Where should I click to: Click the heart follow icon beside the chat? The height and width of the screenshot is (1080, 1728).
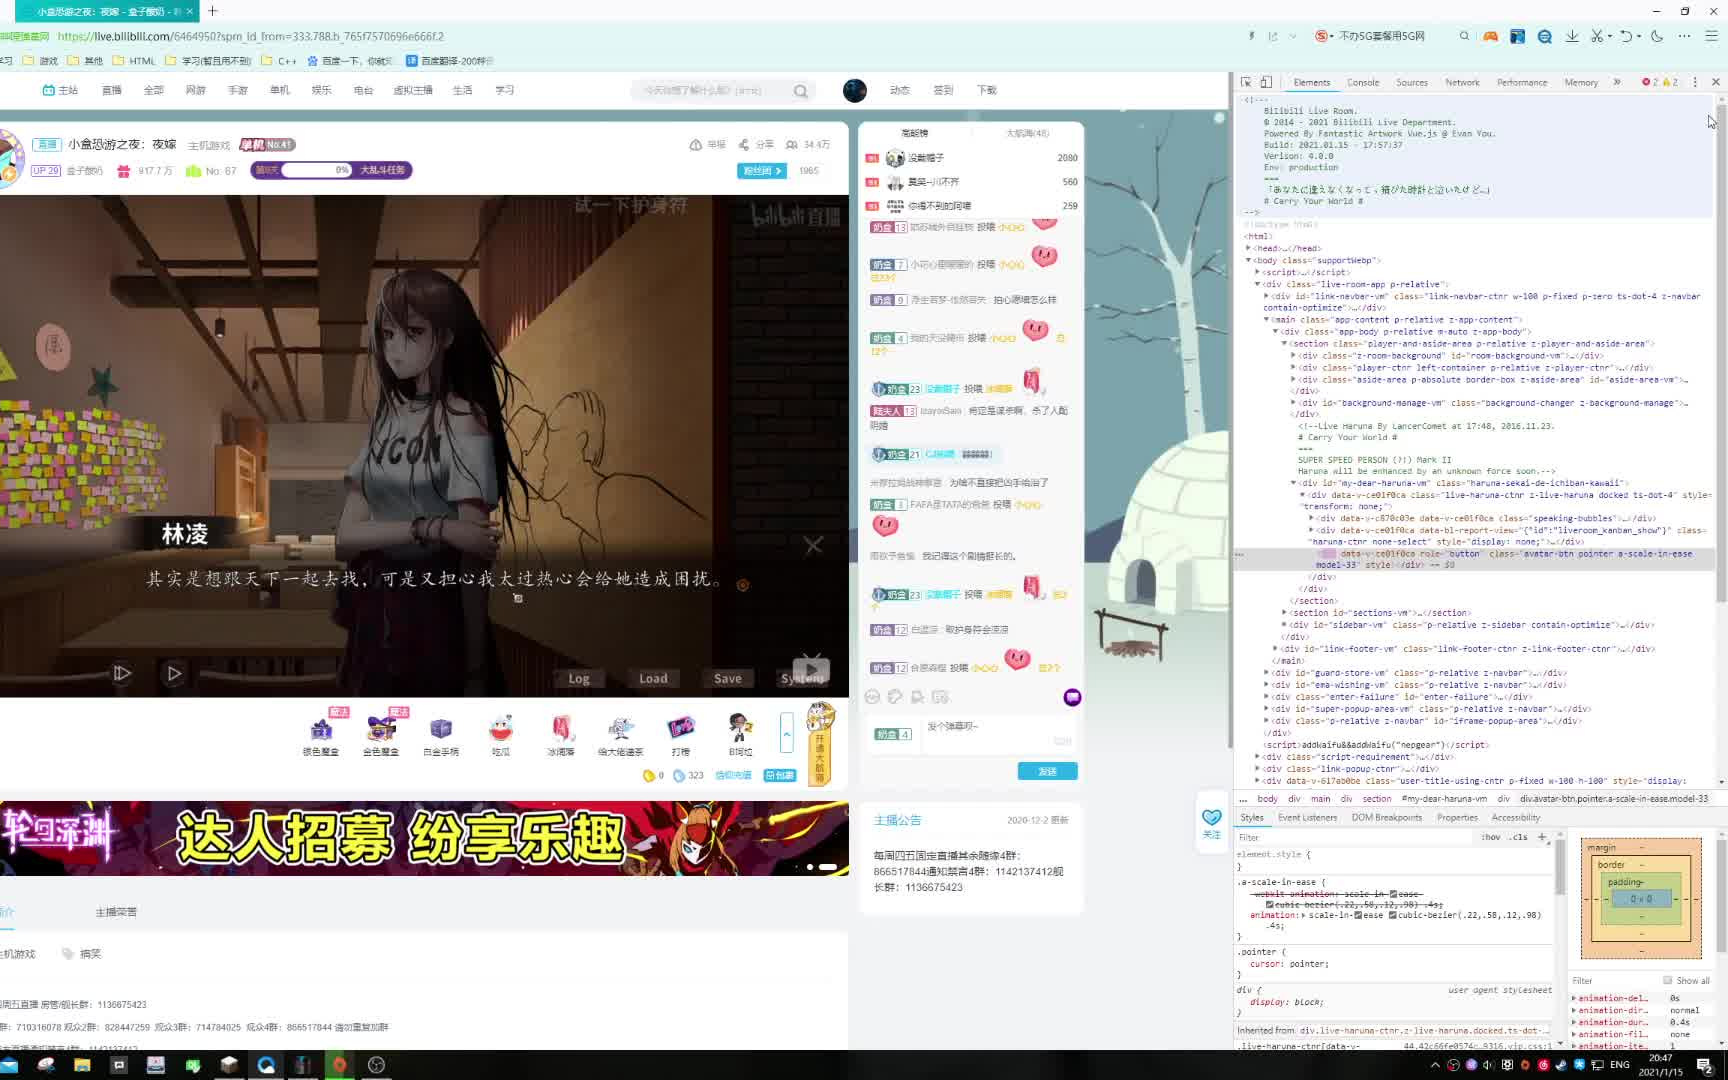1211,818
